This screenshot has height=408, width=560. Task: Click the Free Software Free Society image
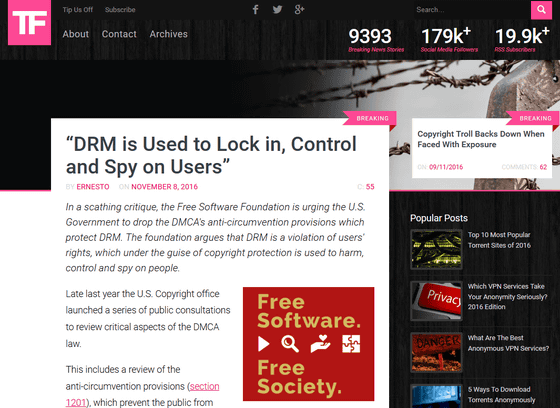tap(309, 344)
